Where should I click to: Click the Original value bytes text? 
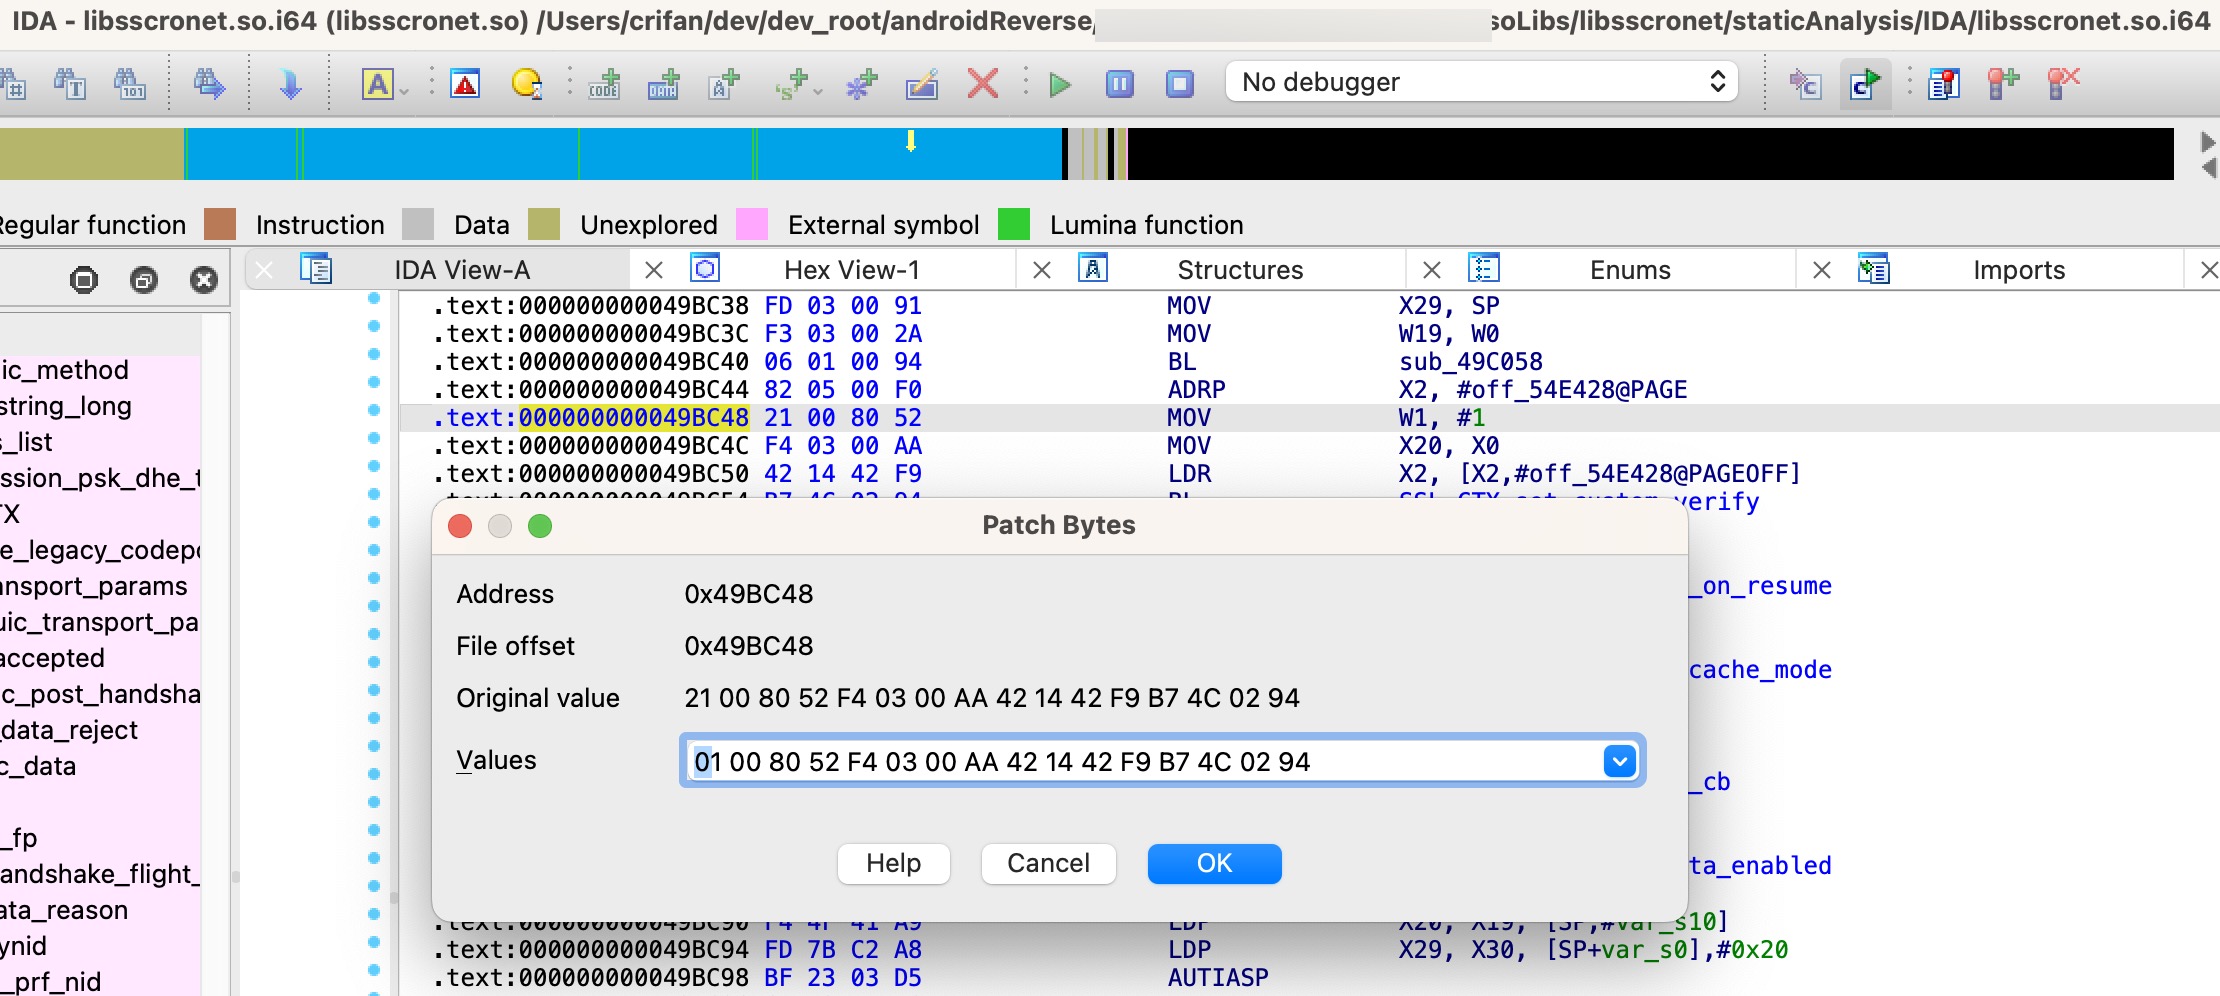click(992, 698)
